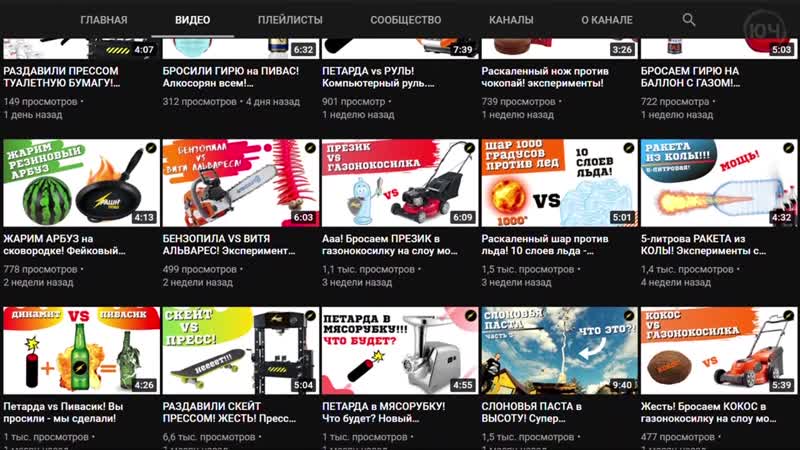Viewport: 800px width, 450px height.
Task: Click the 5:01 duration badge
Action: point(622,217)
